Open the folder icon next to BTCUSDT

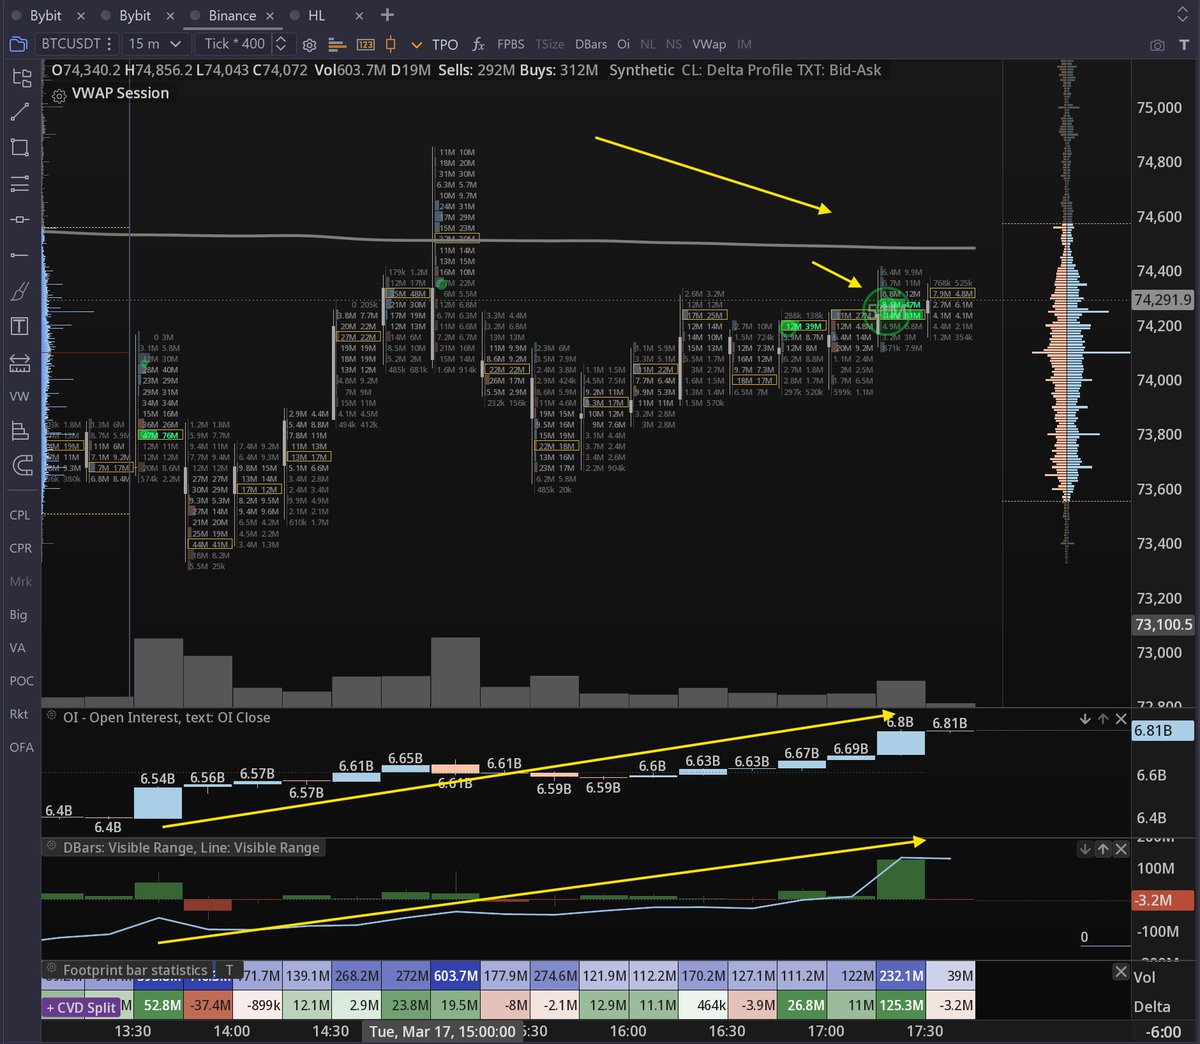pyautogui.click(x=18, y=44)
